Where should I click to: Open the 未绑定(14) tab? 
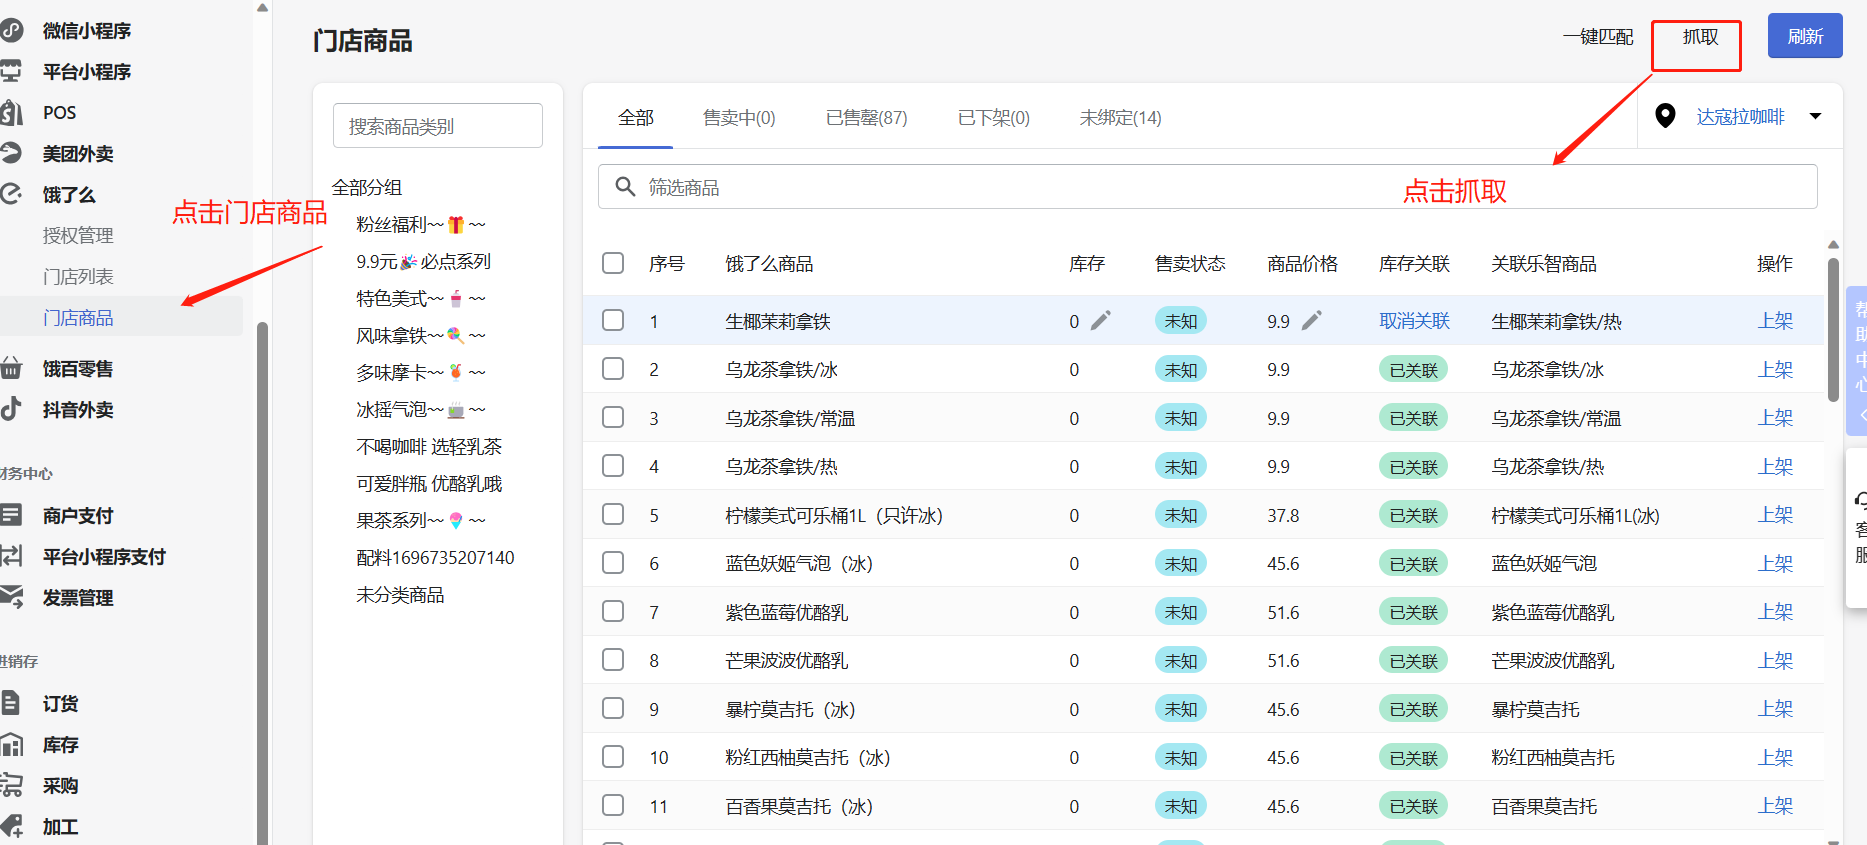[1120, 118]
